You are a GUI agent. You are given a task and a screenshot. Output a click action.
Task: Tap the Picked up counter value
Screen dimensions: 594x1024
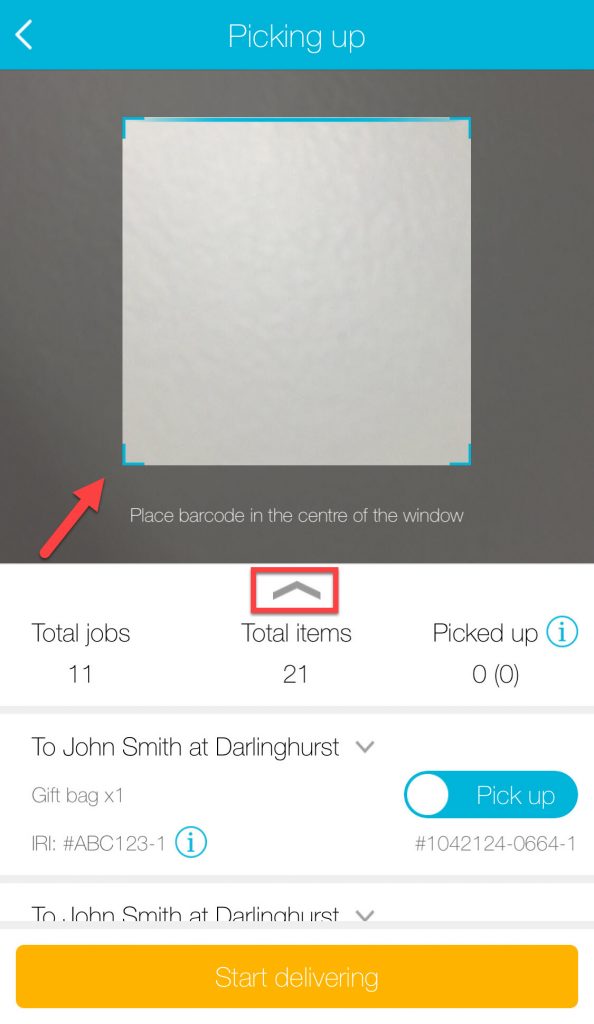point(495,675)
